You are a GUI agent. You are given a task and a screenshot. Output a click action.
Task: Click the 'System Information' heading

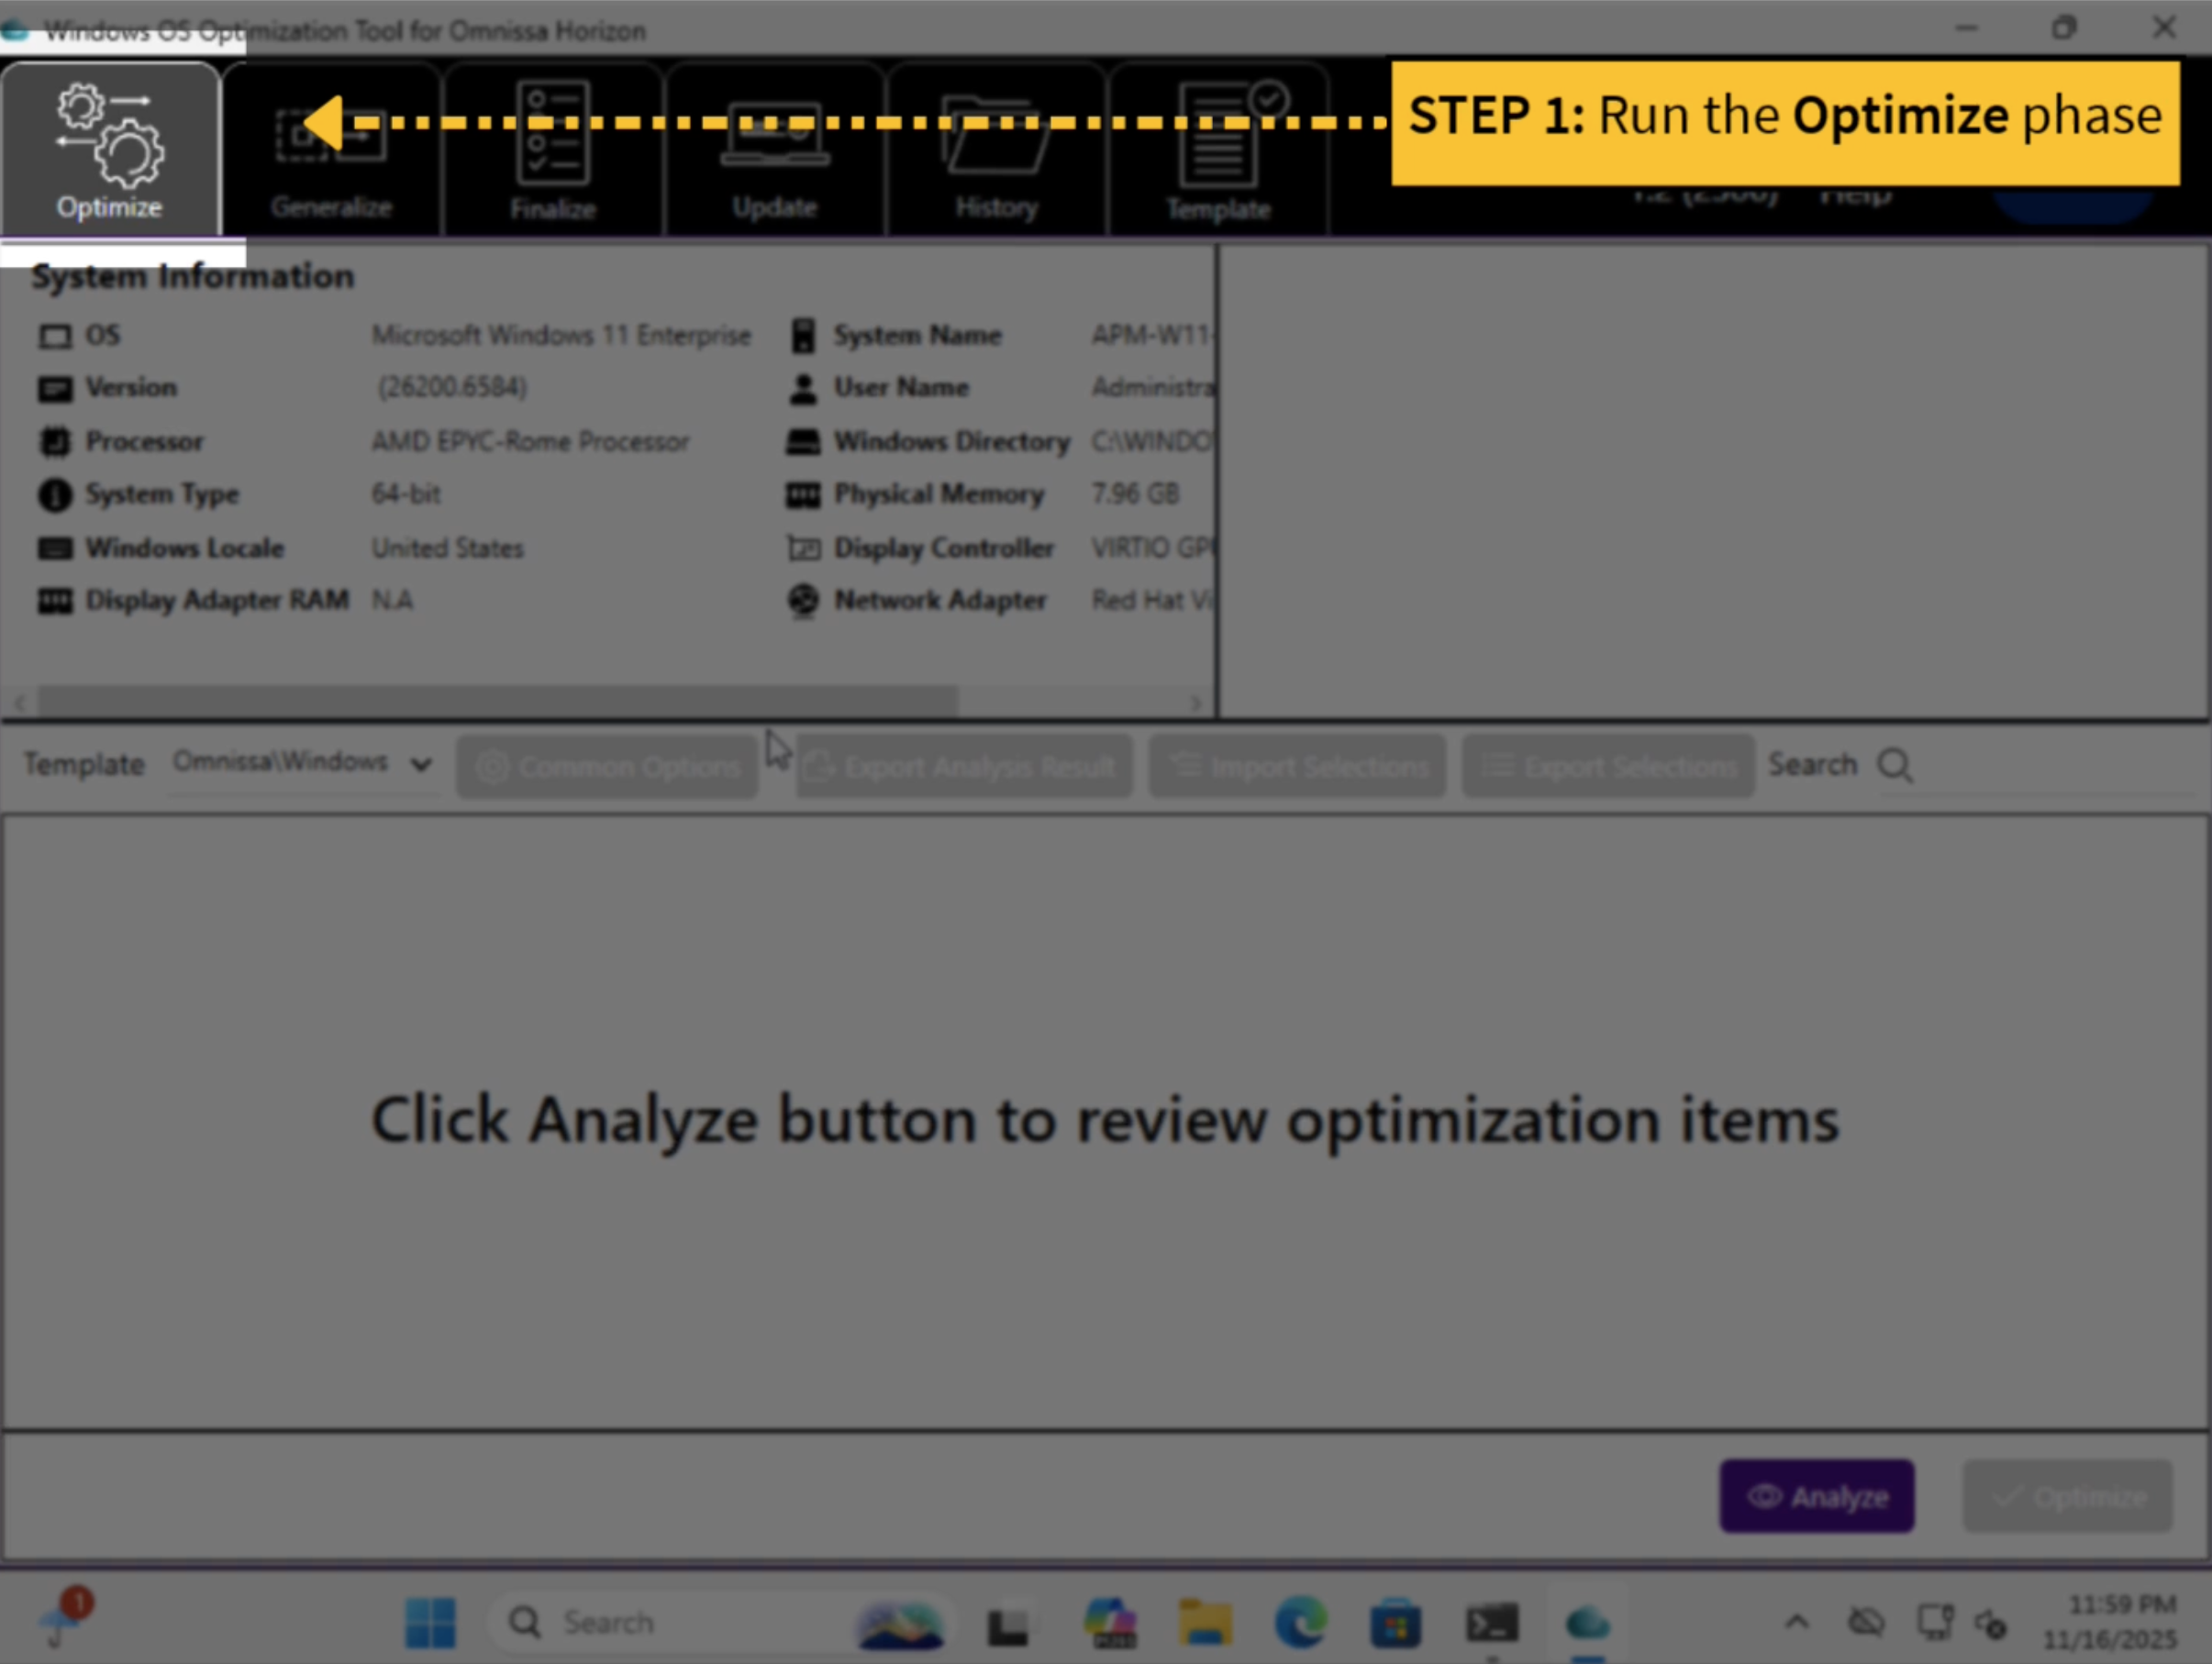(x=193, y=276)
